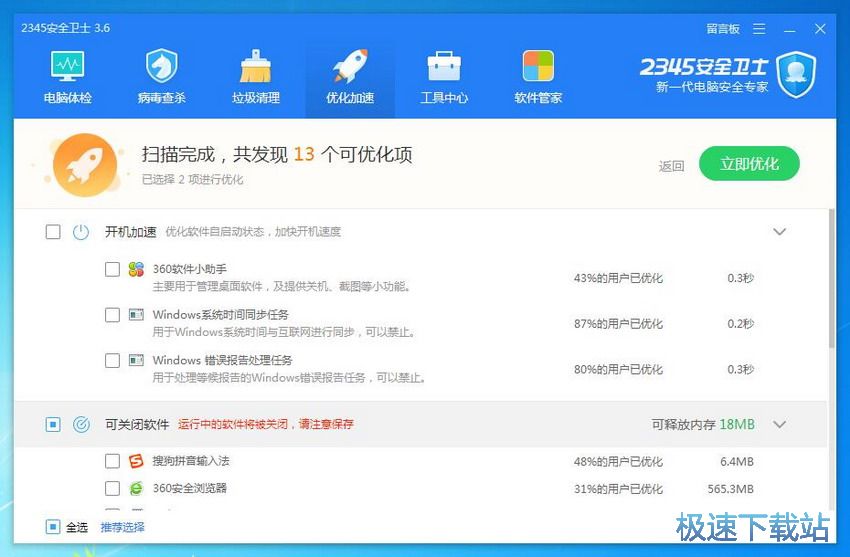The height and width of the screenshot is (557, 850).
Task: Check the 360安全浏览器 checkbox
Action: pos(112,488)
